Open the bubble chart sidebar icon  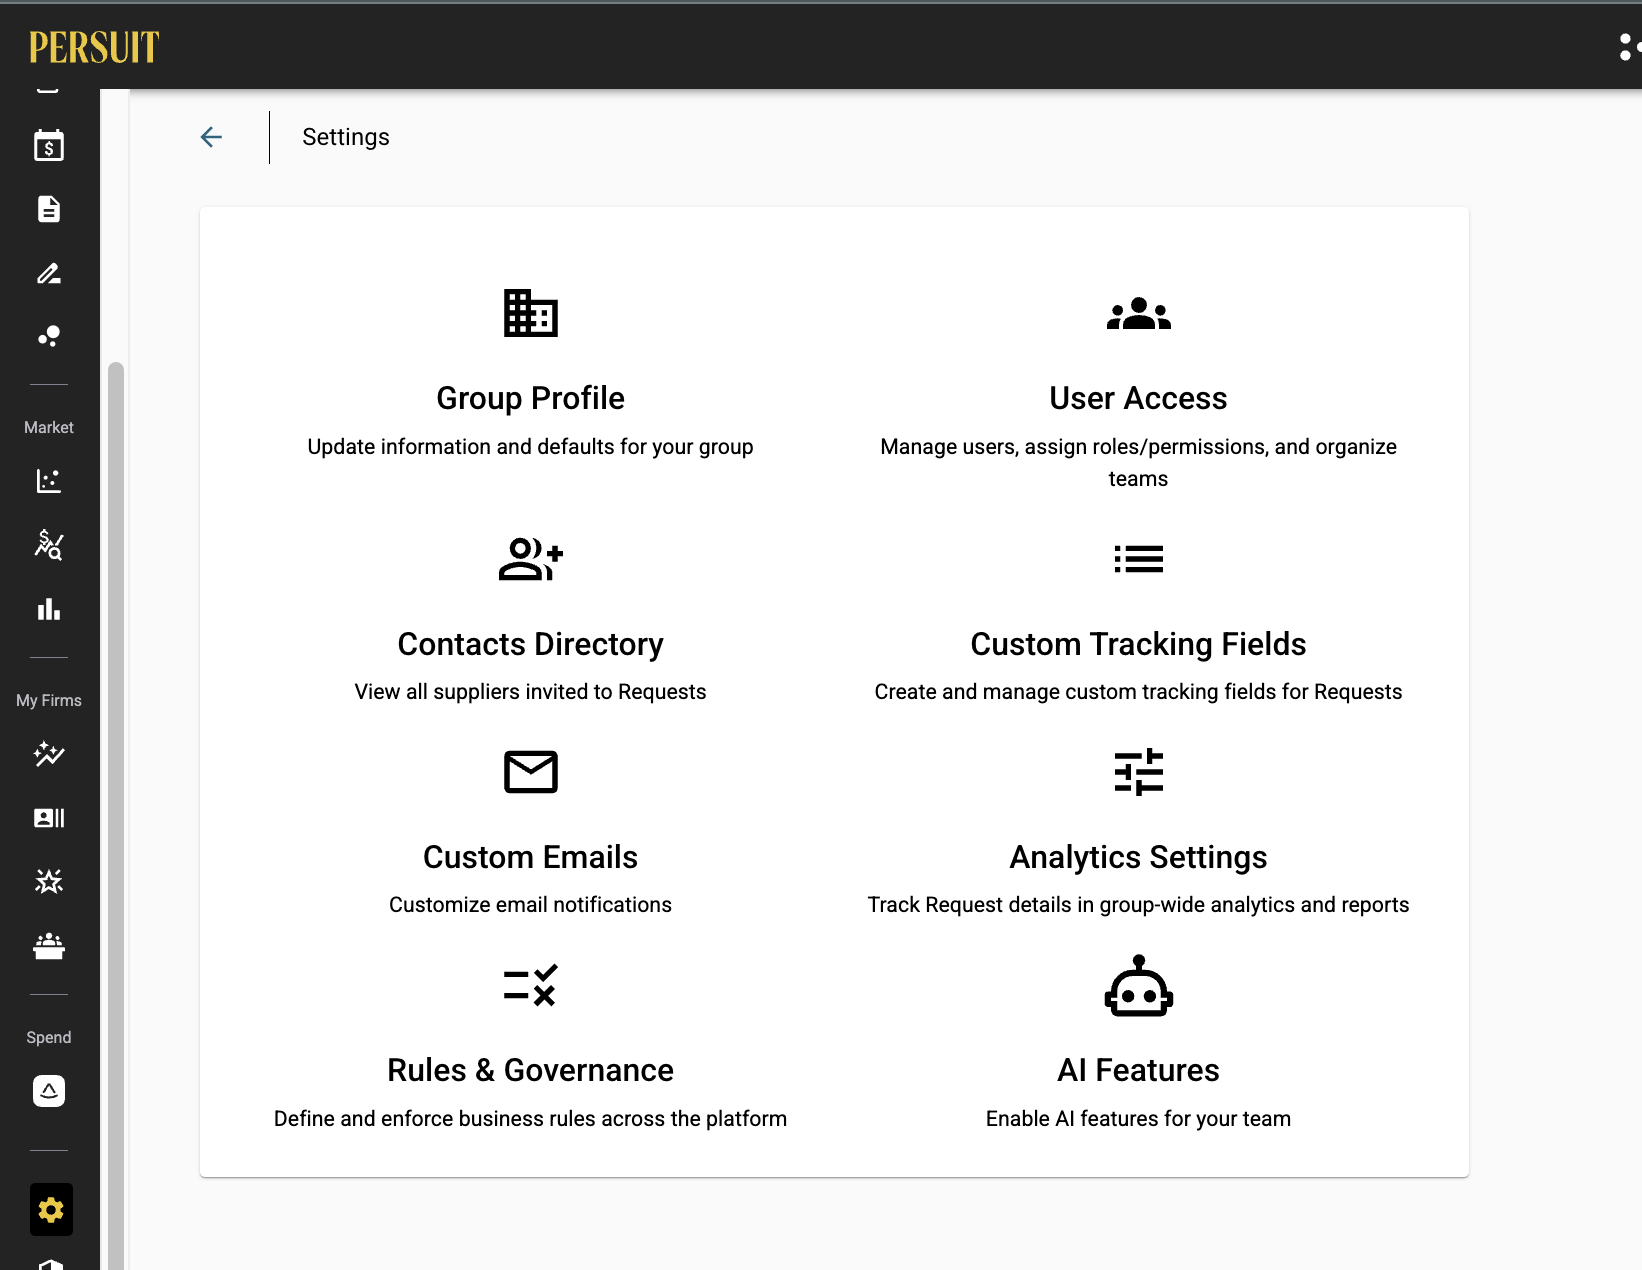tap(49, 336)
